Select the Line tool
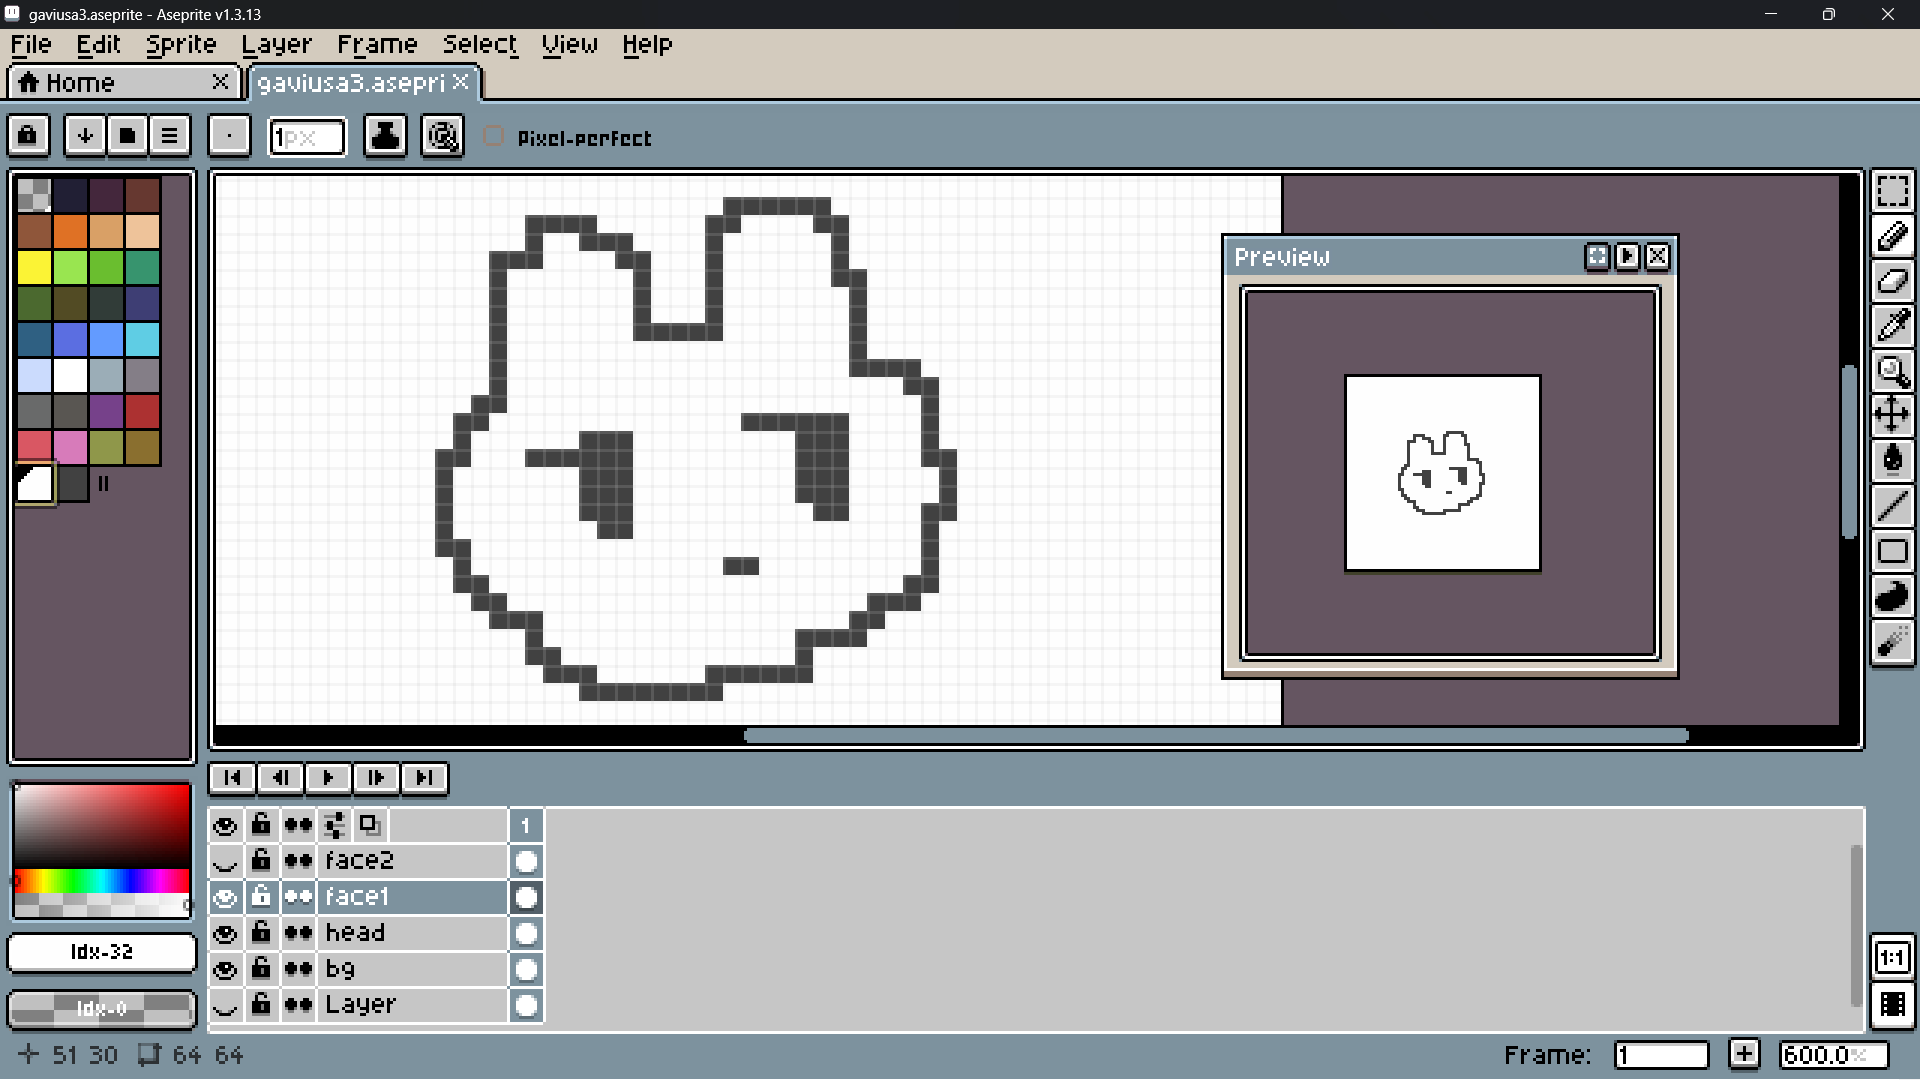Image resolution: width=1920 pixels, height=1080 pixels. pyautogui.click(x=1892, y=506)
